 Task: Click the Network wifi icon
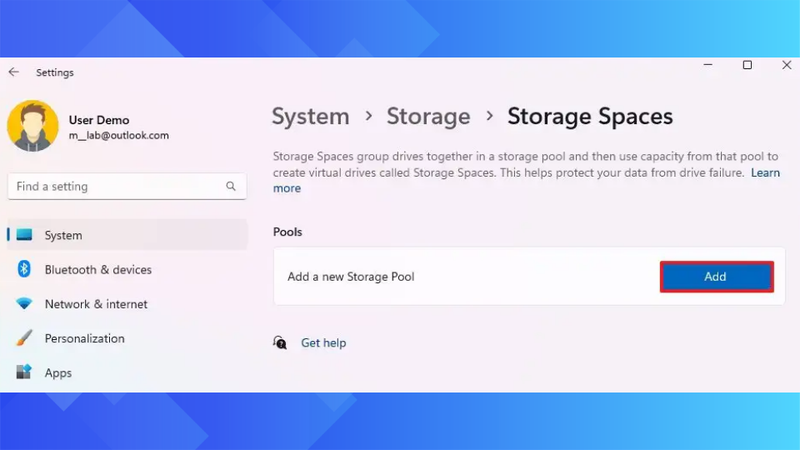[x=24, y=304]
